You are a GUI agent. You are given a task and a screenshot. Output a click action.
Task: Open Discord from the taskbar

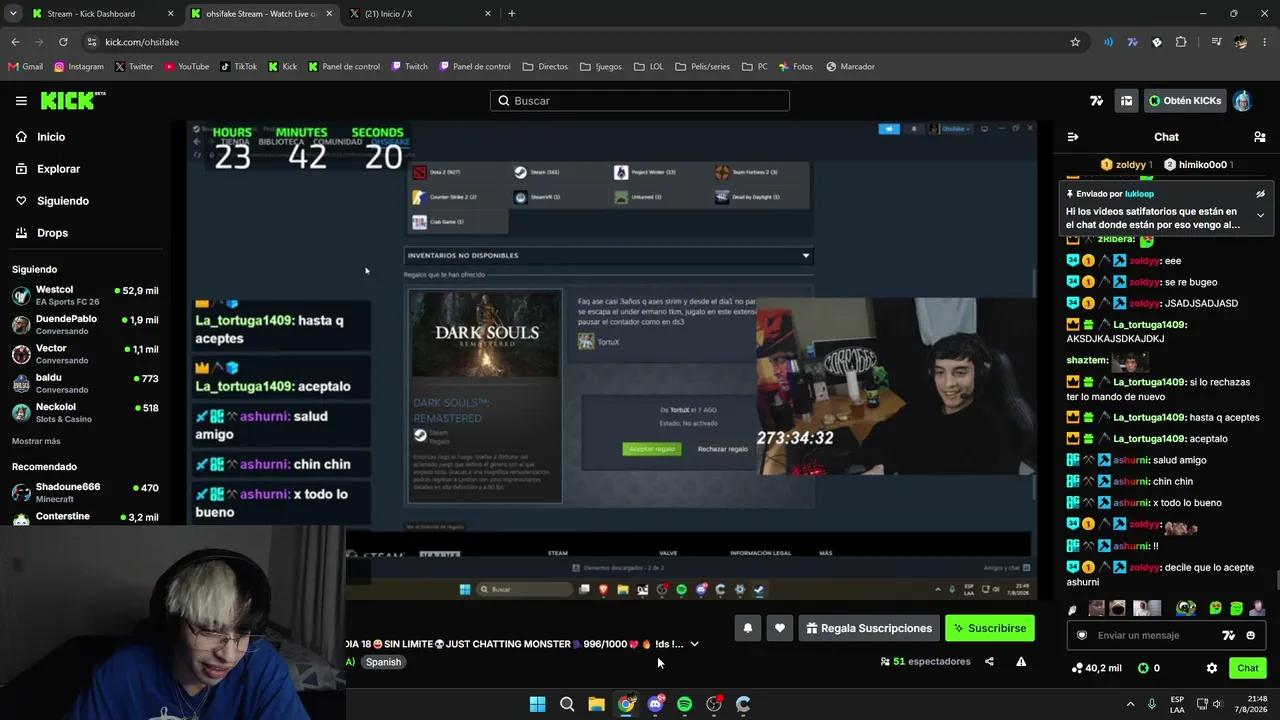pyautogui.click(x=655, y=704)
